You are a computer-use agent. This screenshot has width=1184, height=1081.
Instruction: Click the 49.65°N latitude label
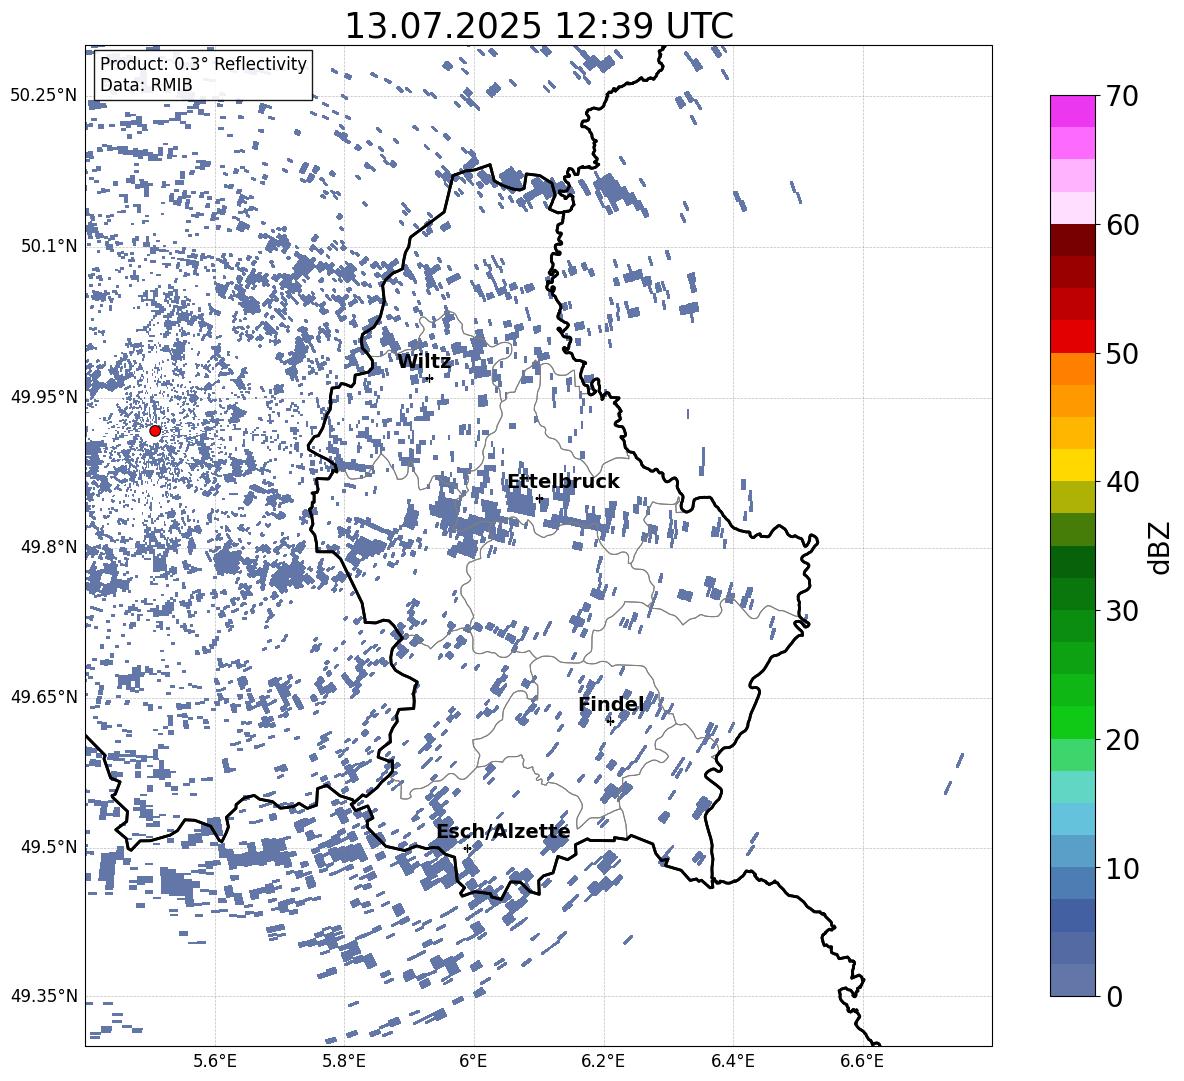tap(44, 696)
